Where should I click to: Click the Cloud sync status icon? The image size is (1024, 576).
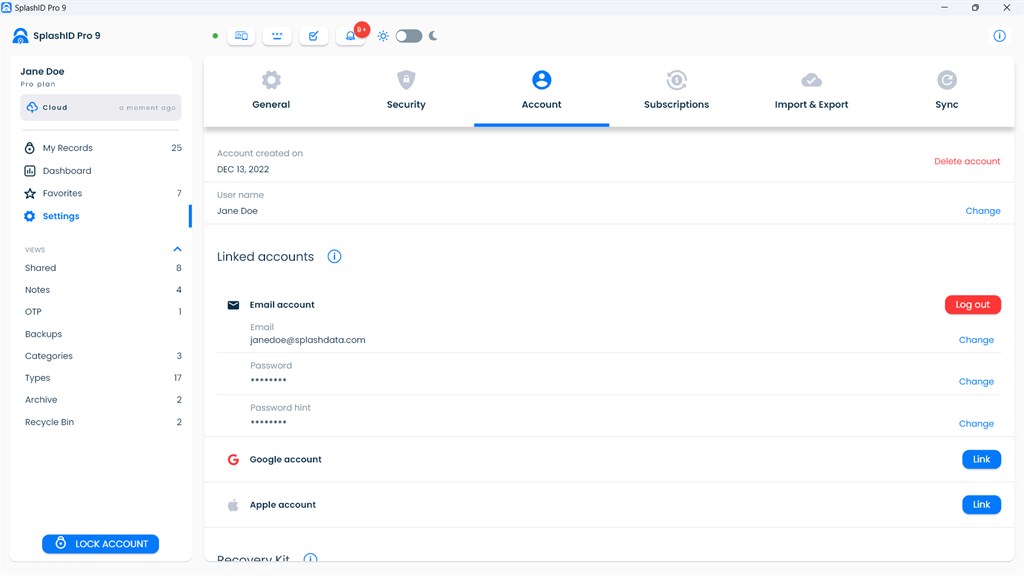point(32,107)
